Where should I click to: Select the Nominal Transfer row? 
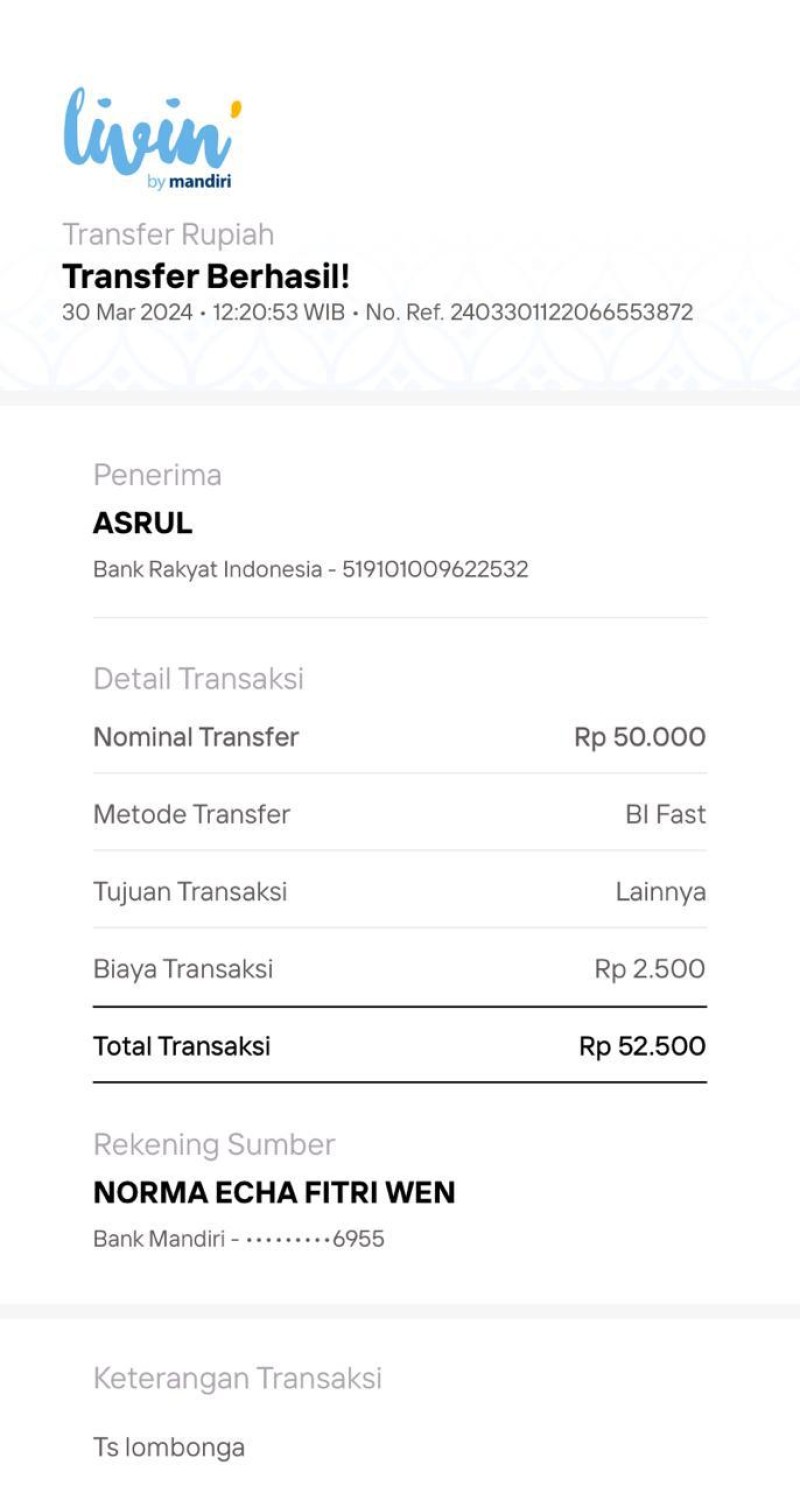(x=400, y=737)
